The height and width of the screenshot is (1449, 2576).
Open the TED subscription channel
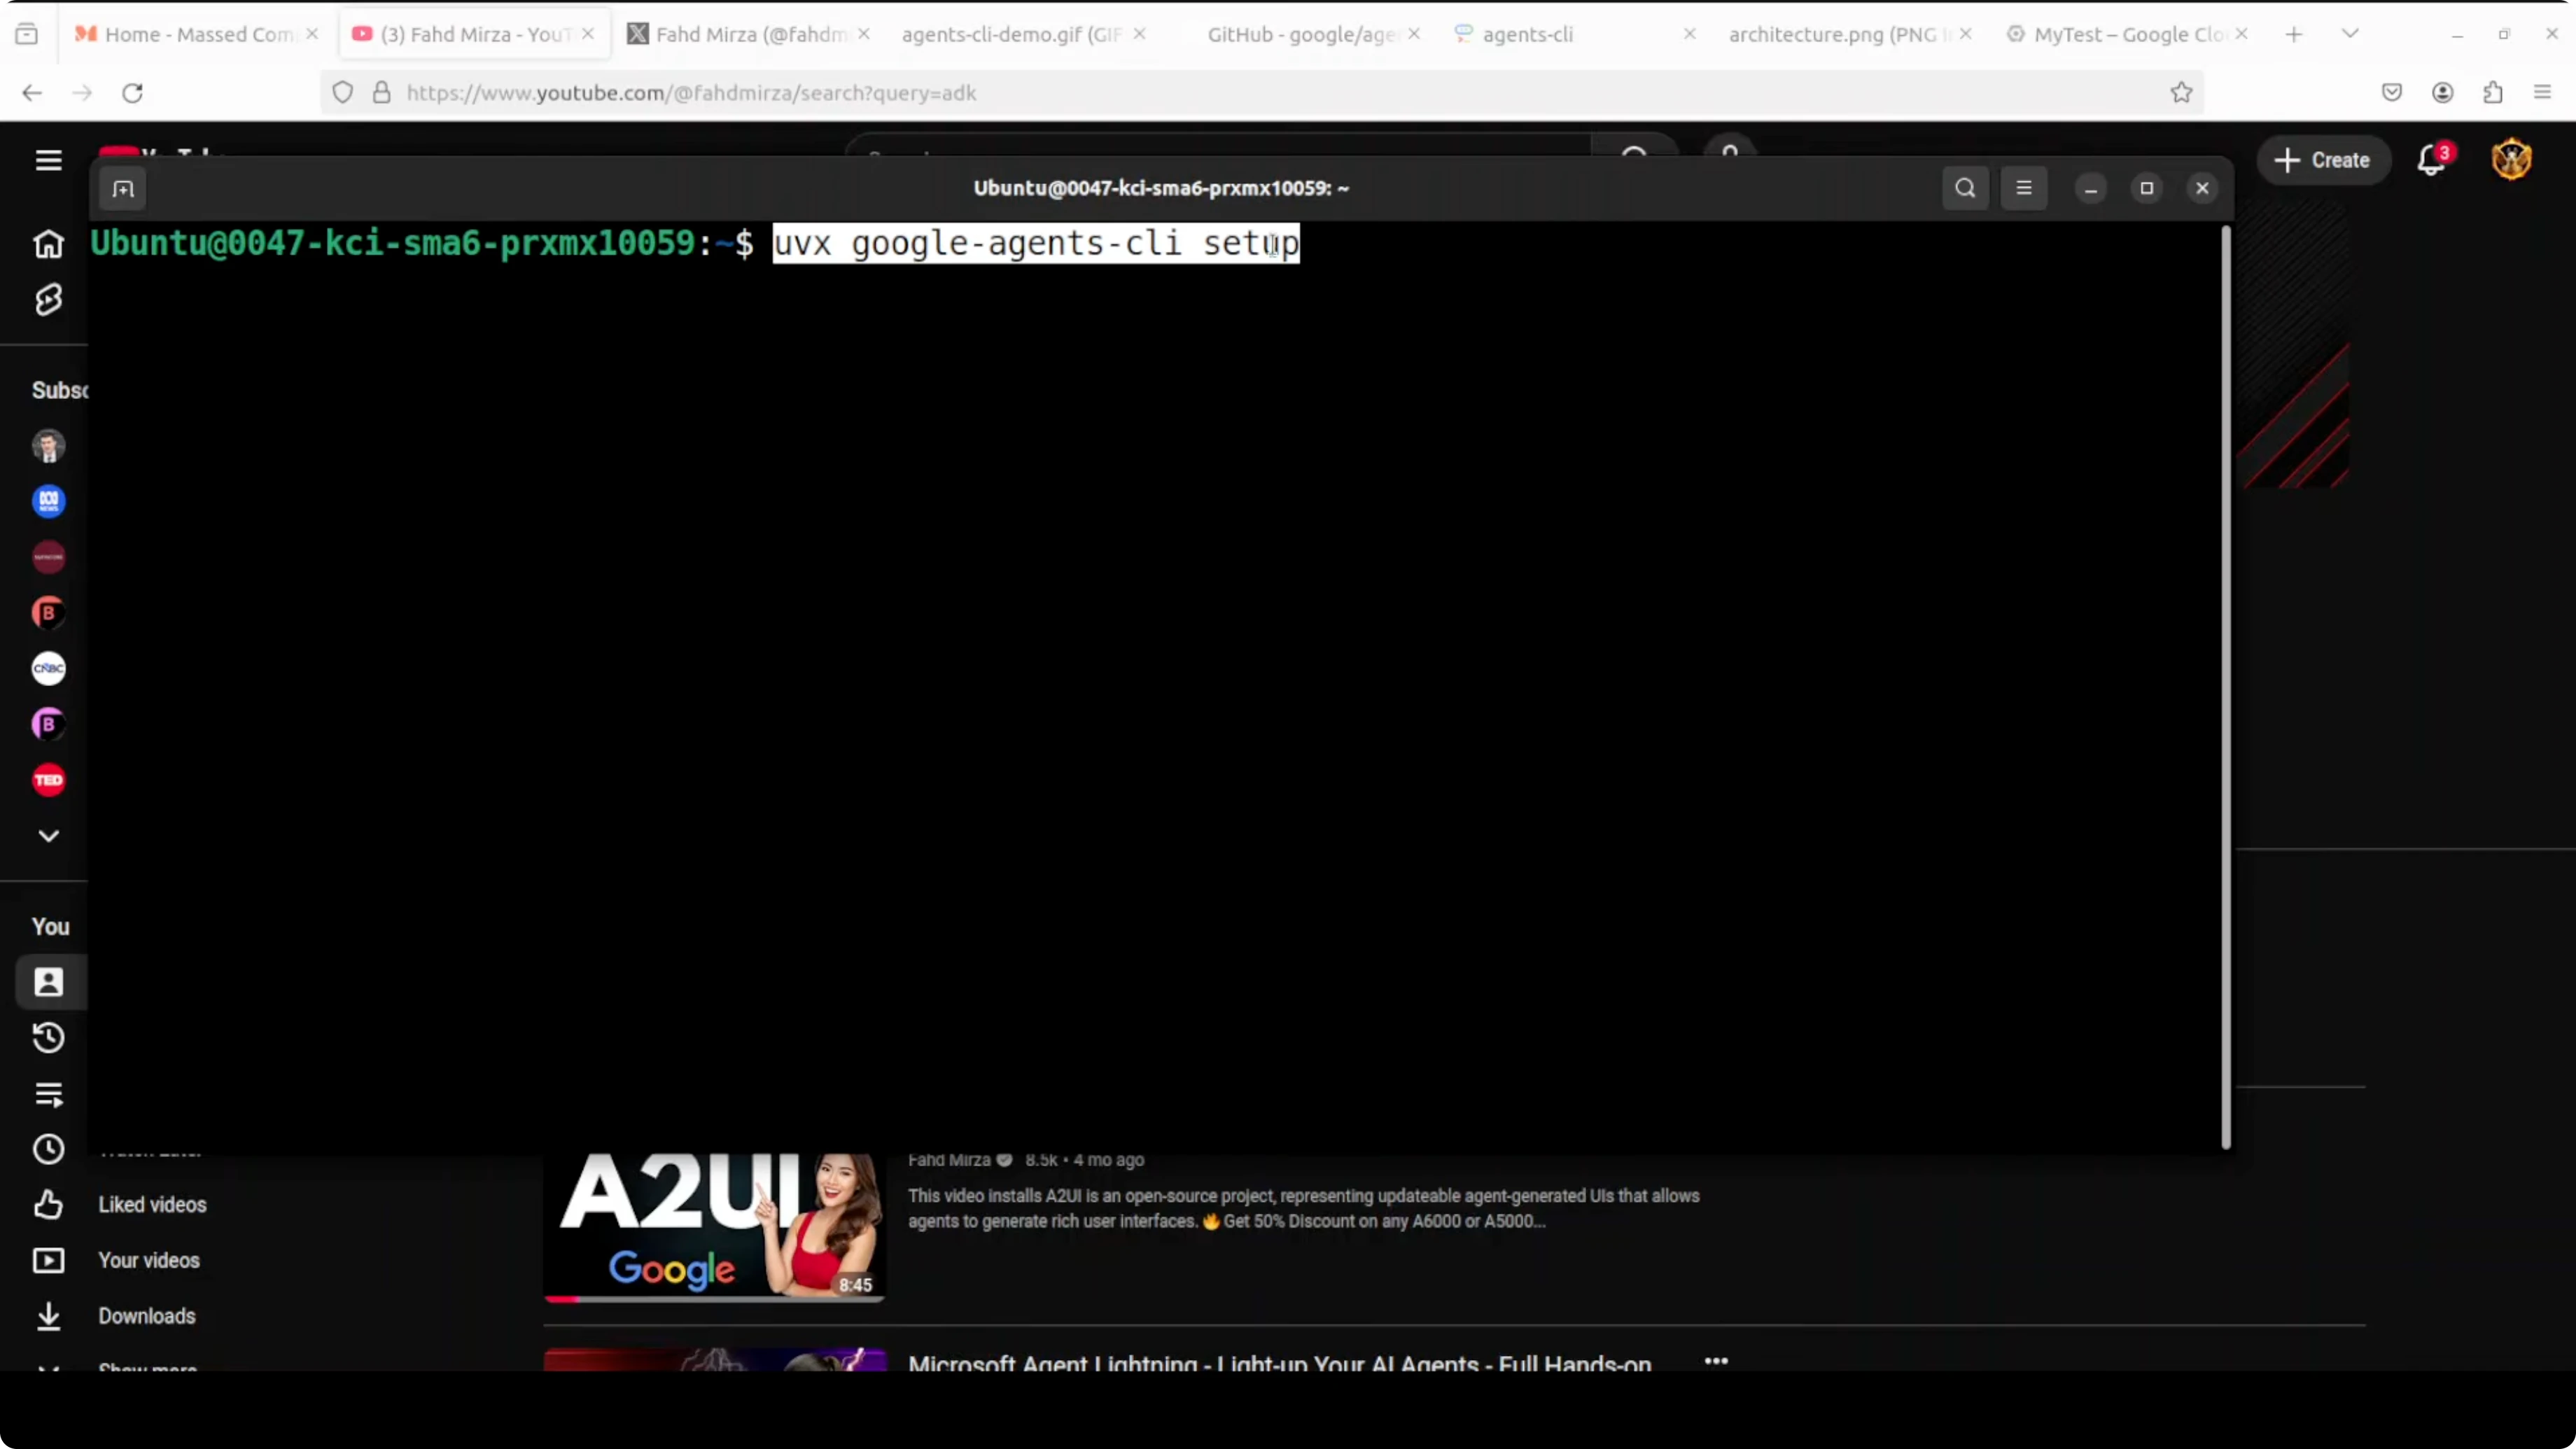click(x=48, y=780)
